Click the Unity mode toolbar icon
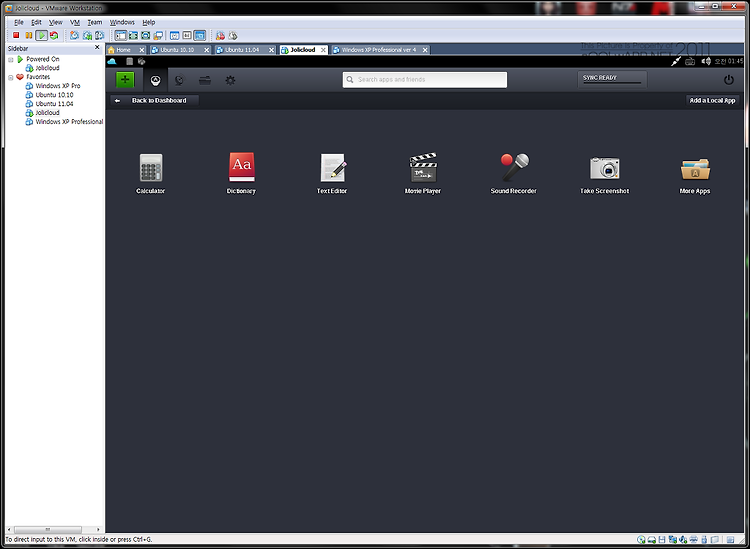This screenshot has width=750, height=549. (158, 35)
